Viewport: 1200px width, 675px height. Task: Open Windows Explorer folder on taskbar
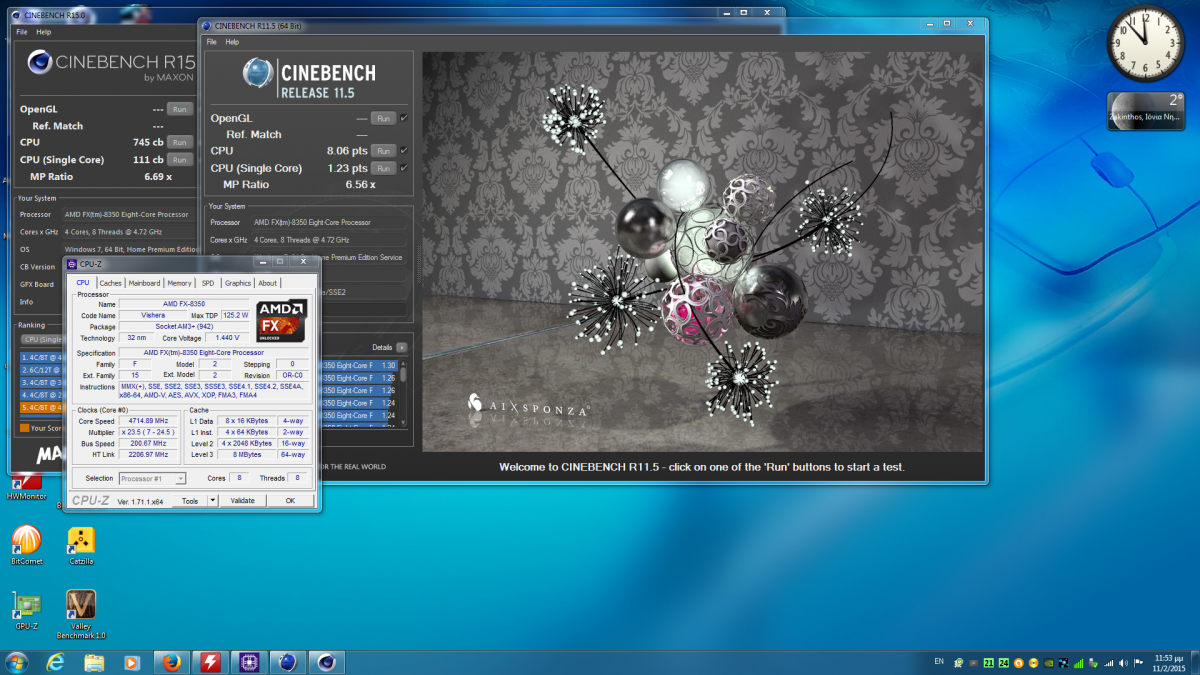(x=94, y=662)
